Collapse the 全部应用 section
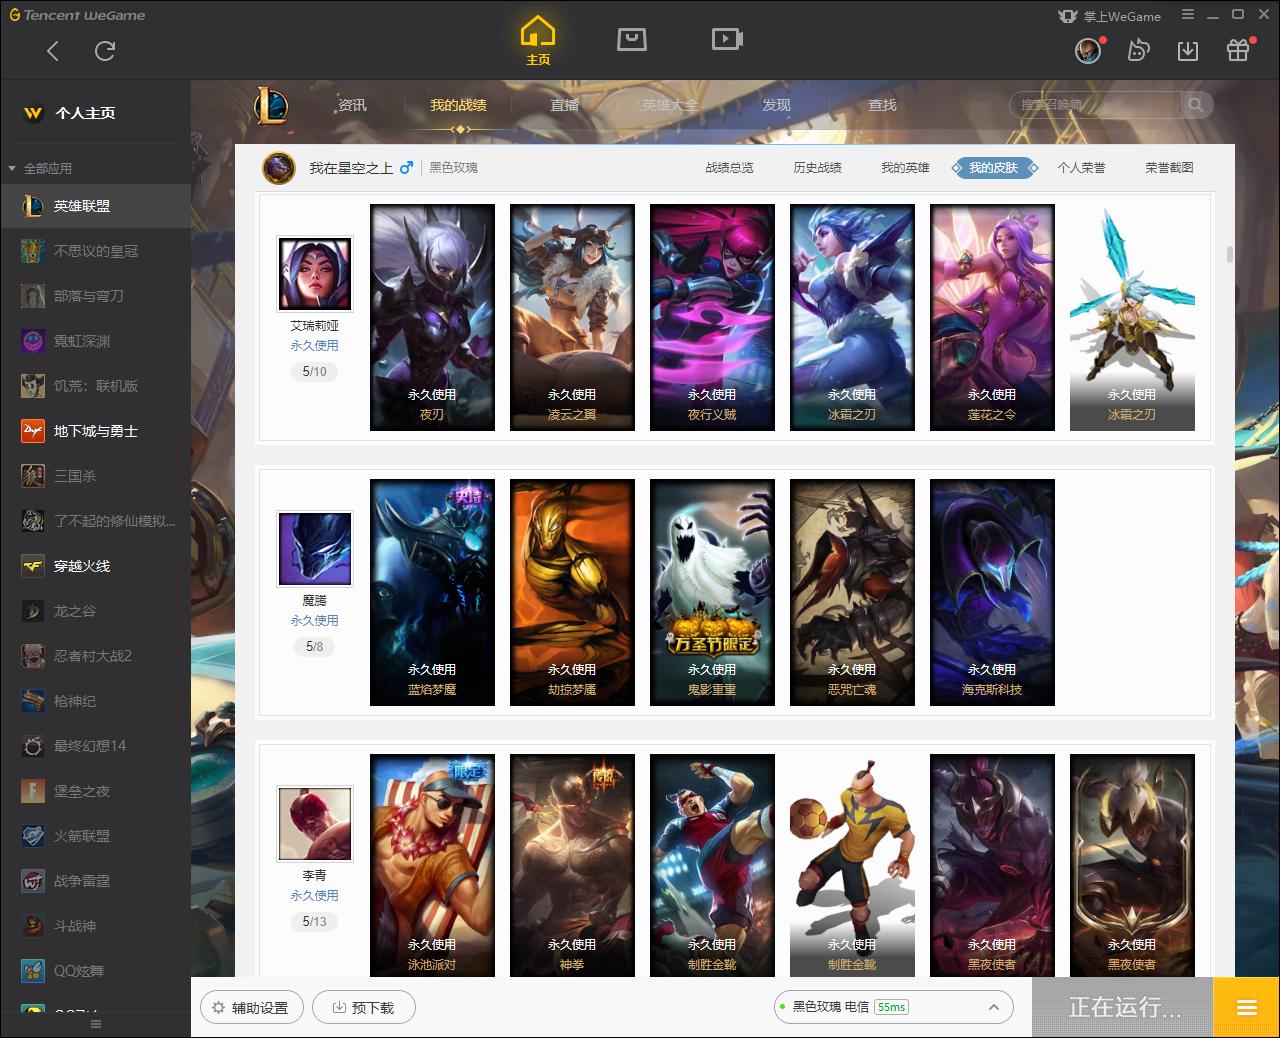Screen dimensions: 1280x1038 [40, 168]
